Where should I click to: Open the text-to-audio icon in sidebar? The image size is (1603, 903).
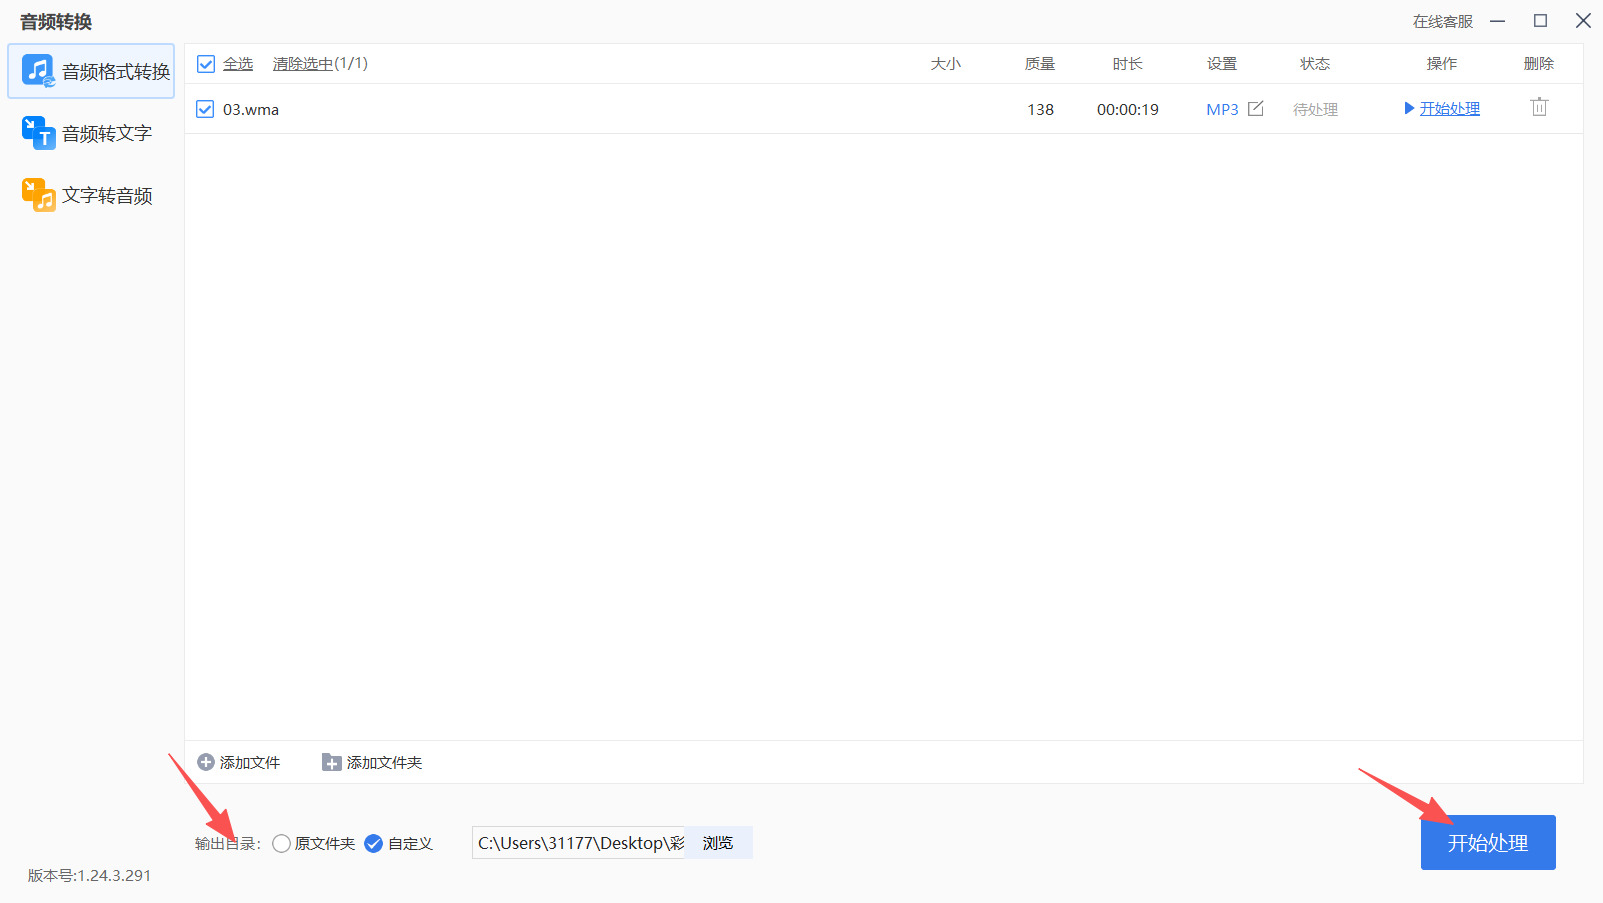pyautogui.click(x=38, y=195)
